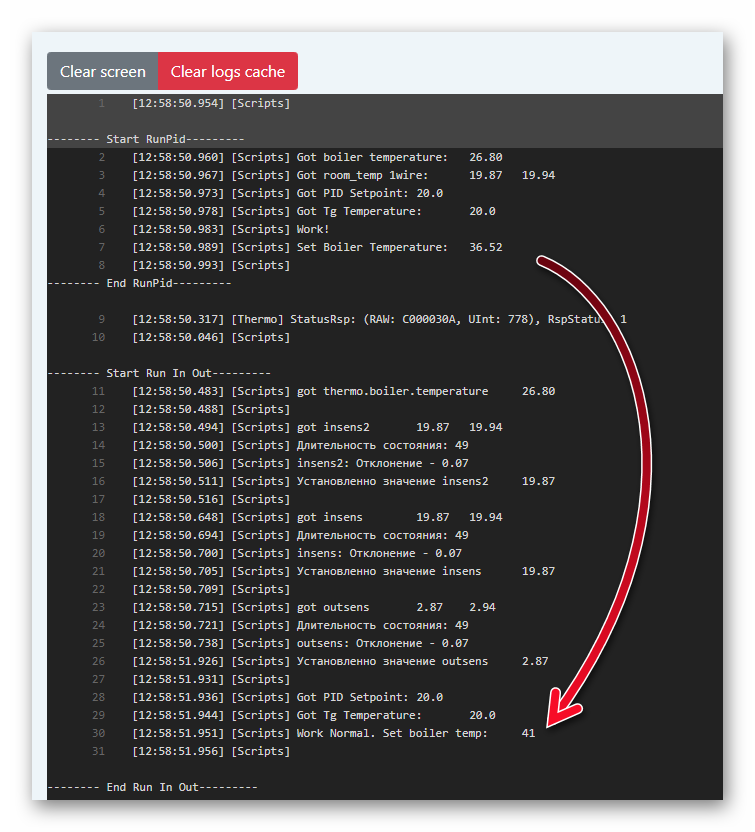Click the 'End RunPid' separator line
The height and width of the screenshot is (832, 755).
click(x=139, y=283)
